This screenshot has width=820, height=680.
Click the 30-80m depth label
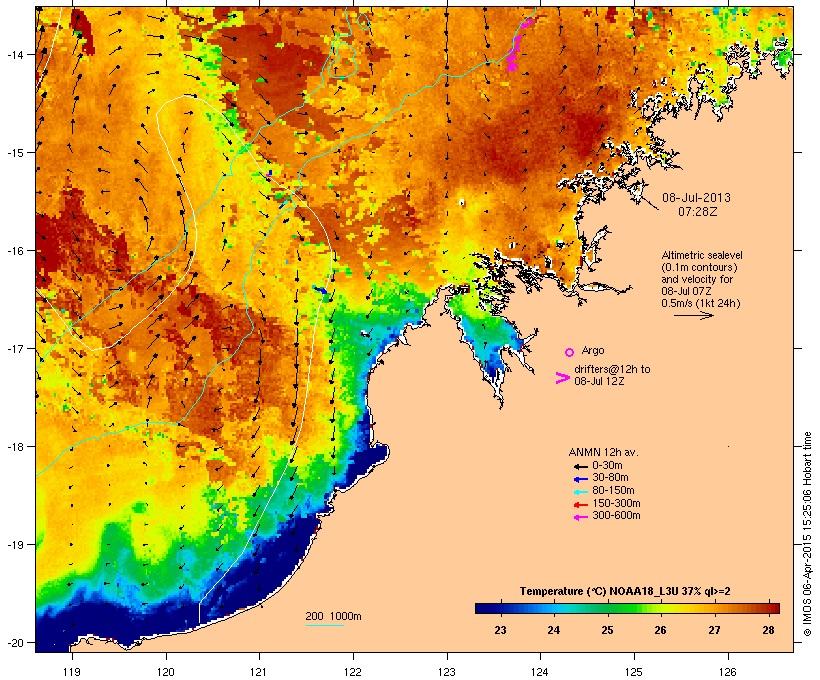coord(610,478)
